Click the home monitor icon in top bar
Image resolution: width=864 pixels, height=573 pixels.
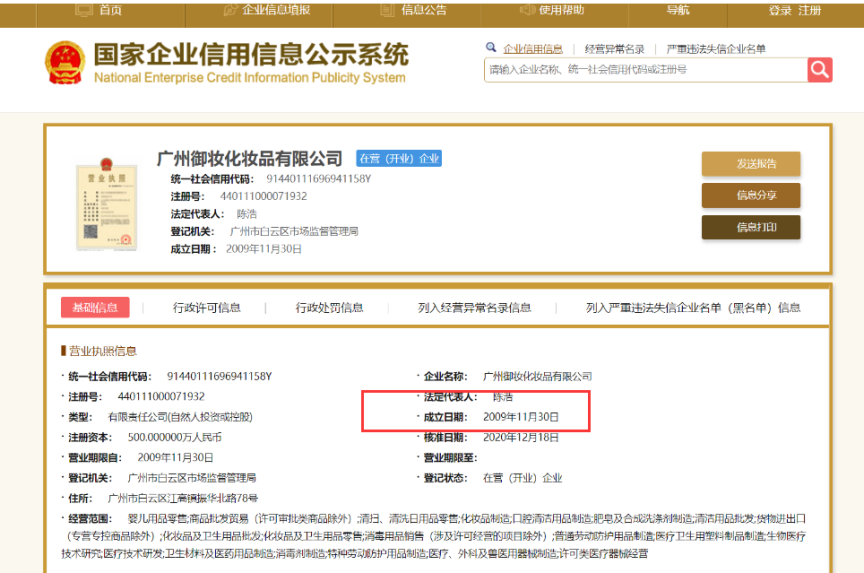pyautogui.click(x=84, y=9)
